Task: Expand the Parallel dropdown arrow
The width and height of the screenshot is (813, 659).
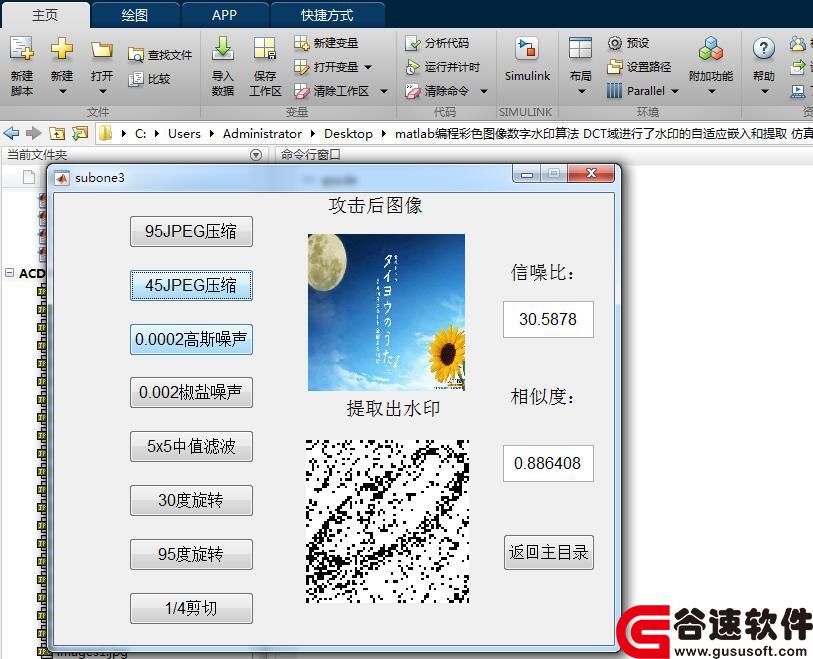Action: 675,91
